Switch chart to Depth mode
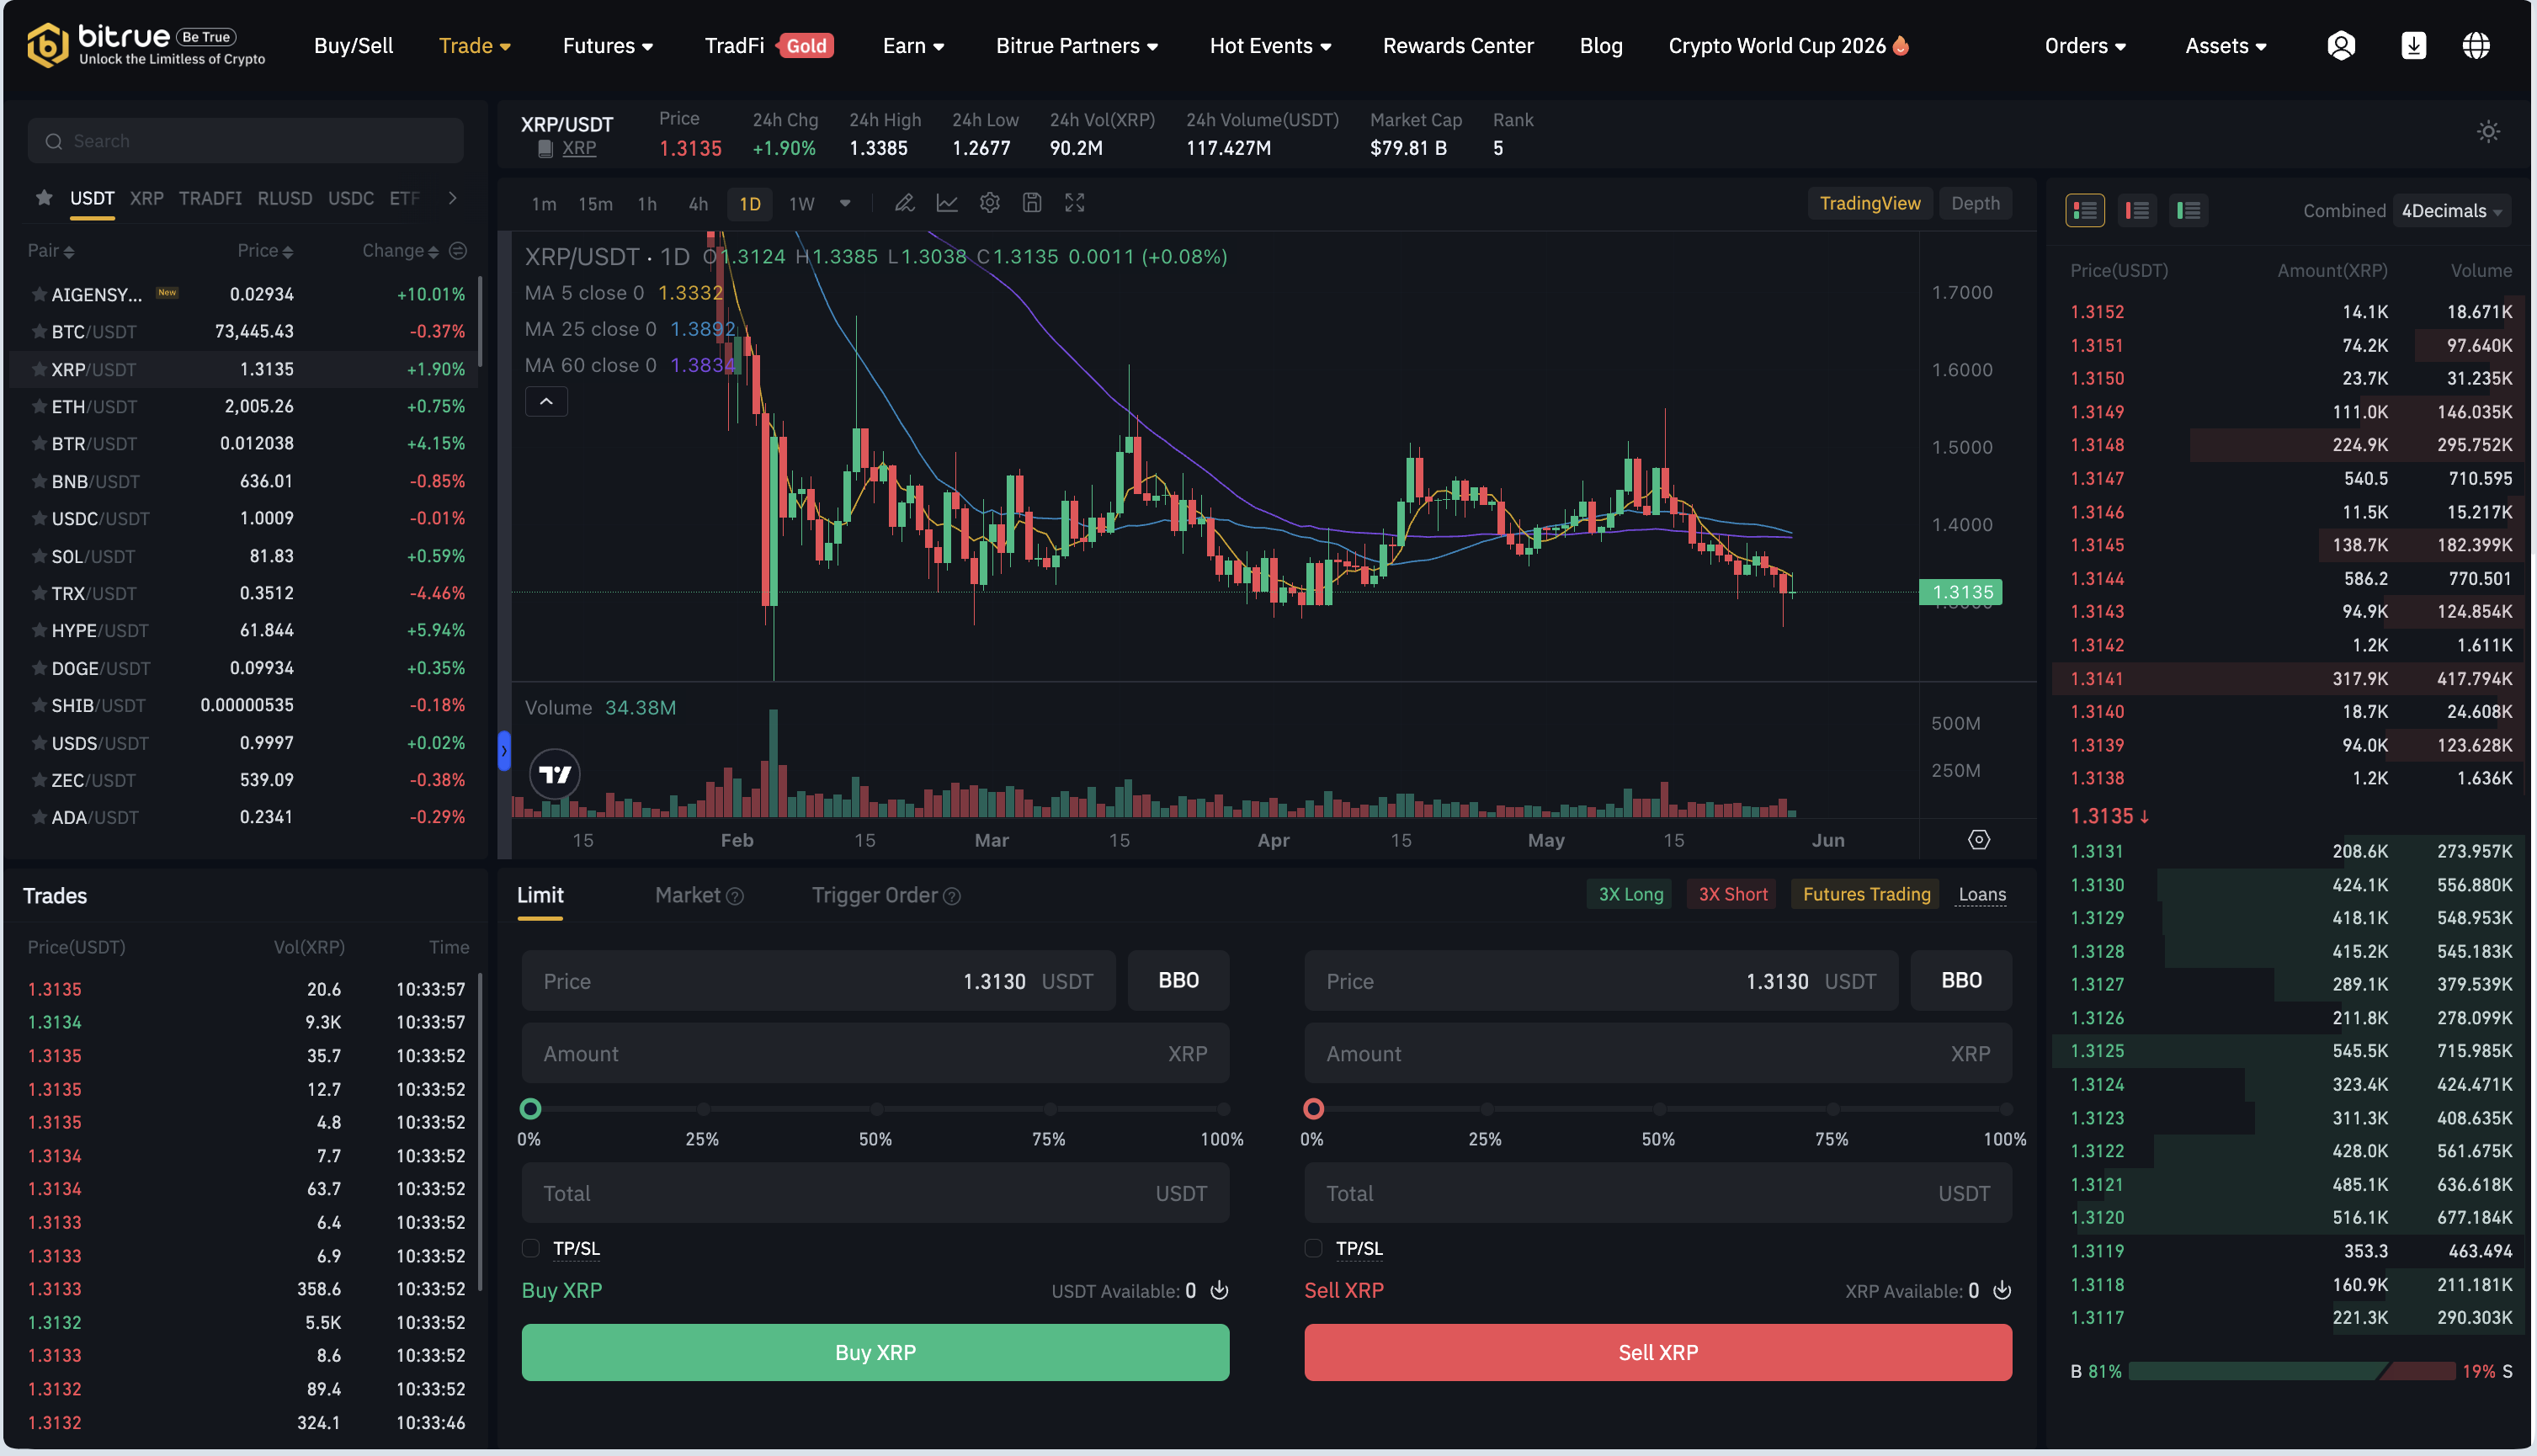This screenshot has height=1456, width=2537. pyautogui.click(x=1975, y=204)
